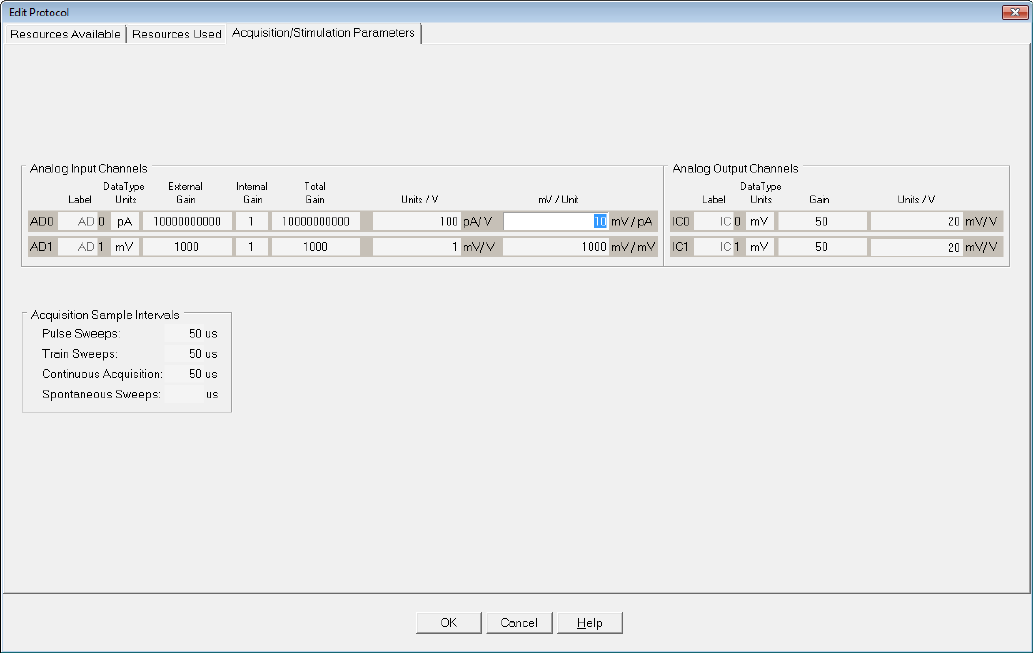This screenshot has width=1033, height=653.
Task: Edit the IC1 output Units/V field
Action: [916, 247]
